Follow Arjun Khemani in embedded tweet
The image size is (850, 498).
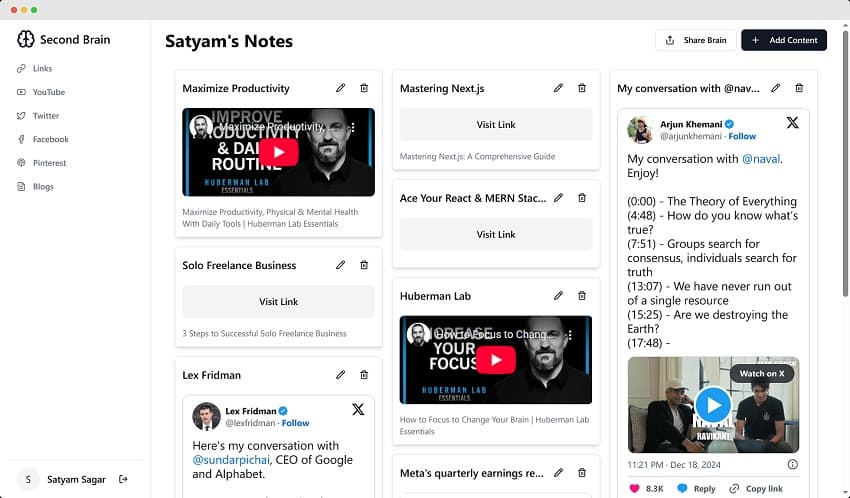pyautogui.click(x=742, y=137)
